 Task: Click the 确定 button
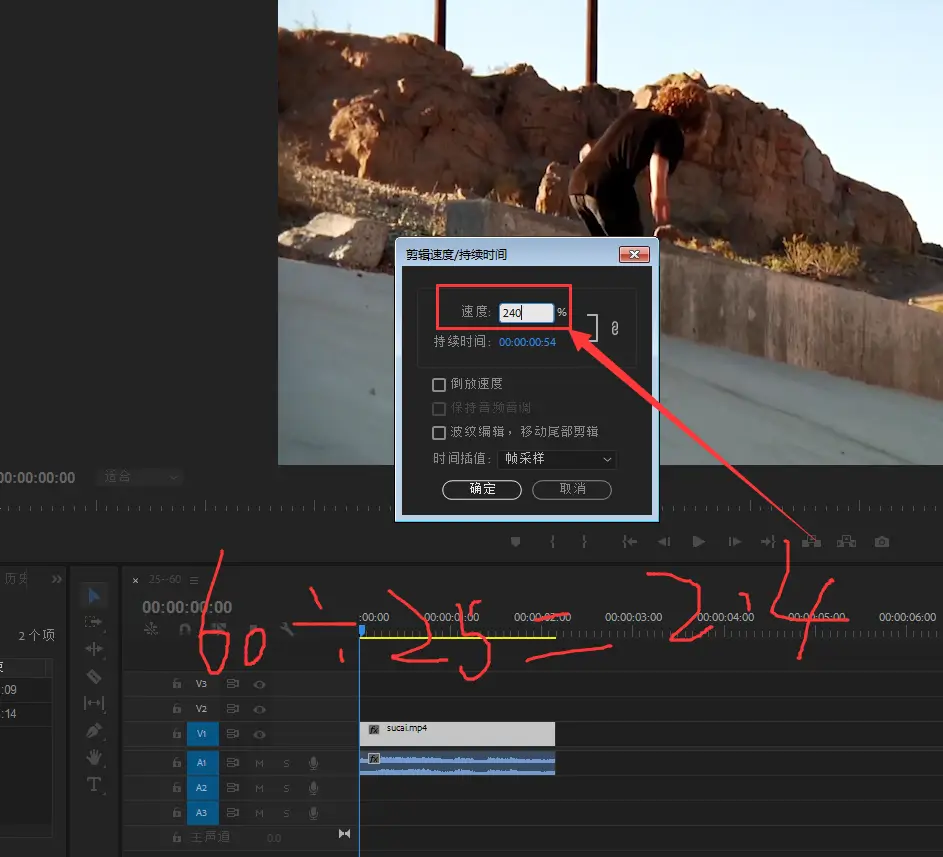(x=482, y=489)
